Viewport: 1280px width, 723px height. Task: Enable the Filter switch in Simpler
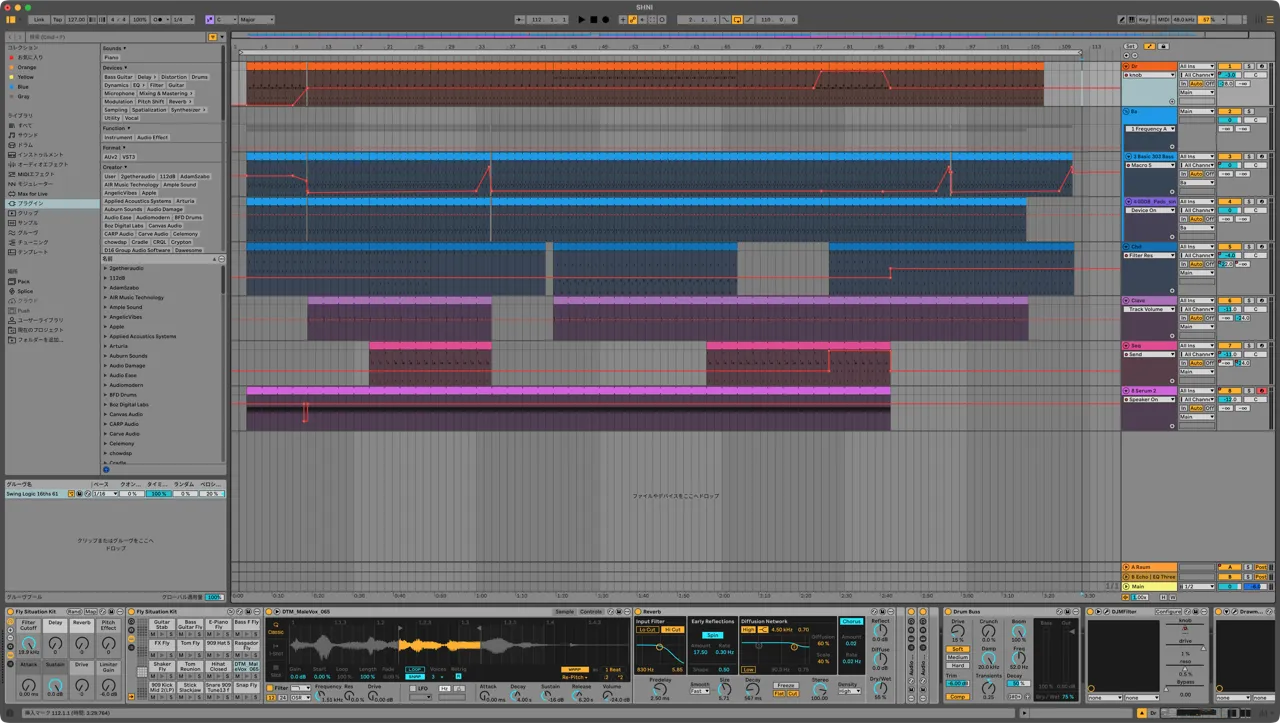(270, 688)
